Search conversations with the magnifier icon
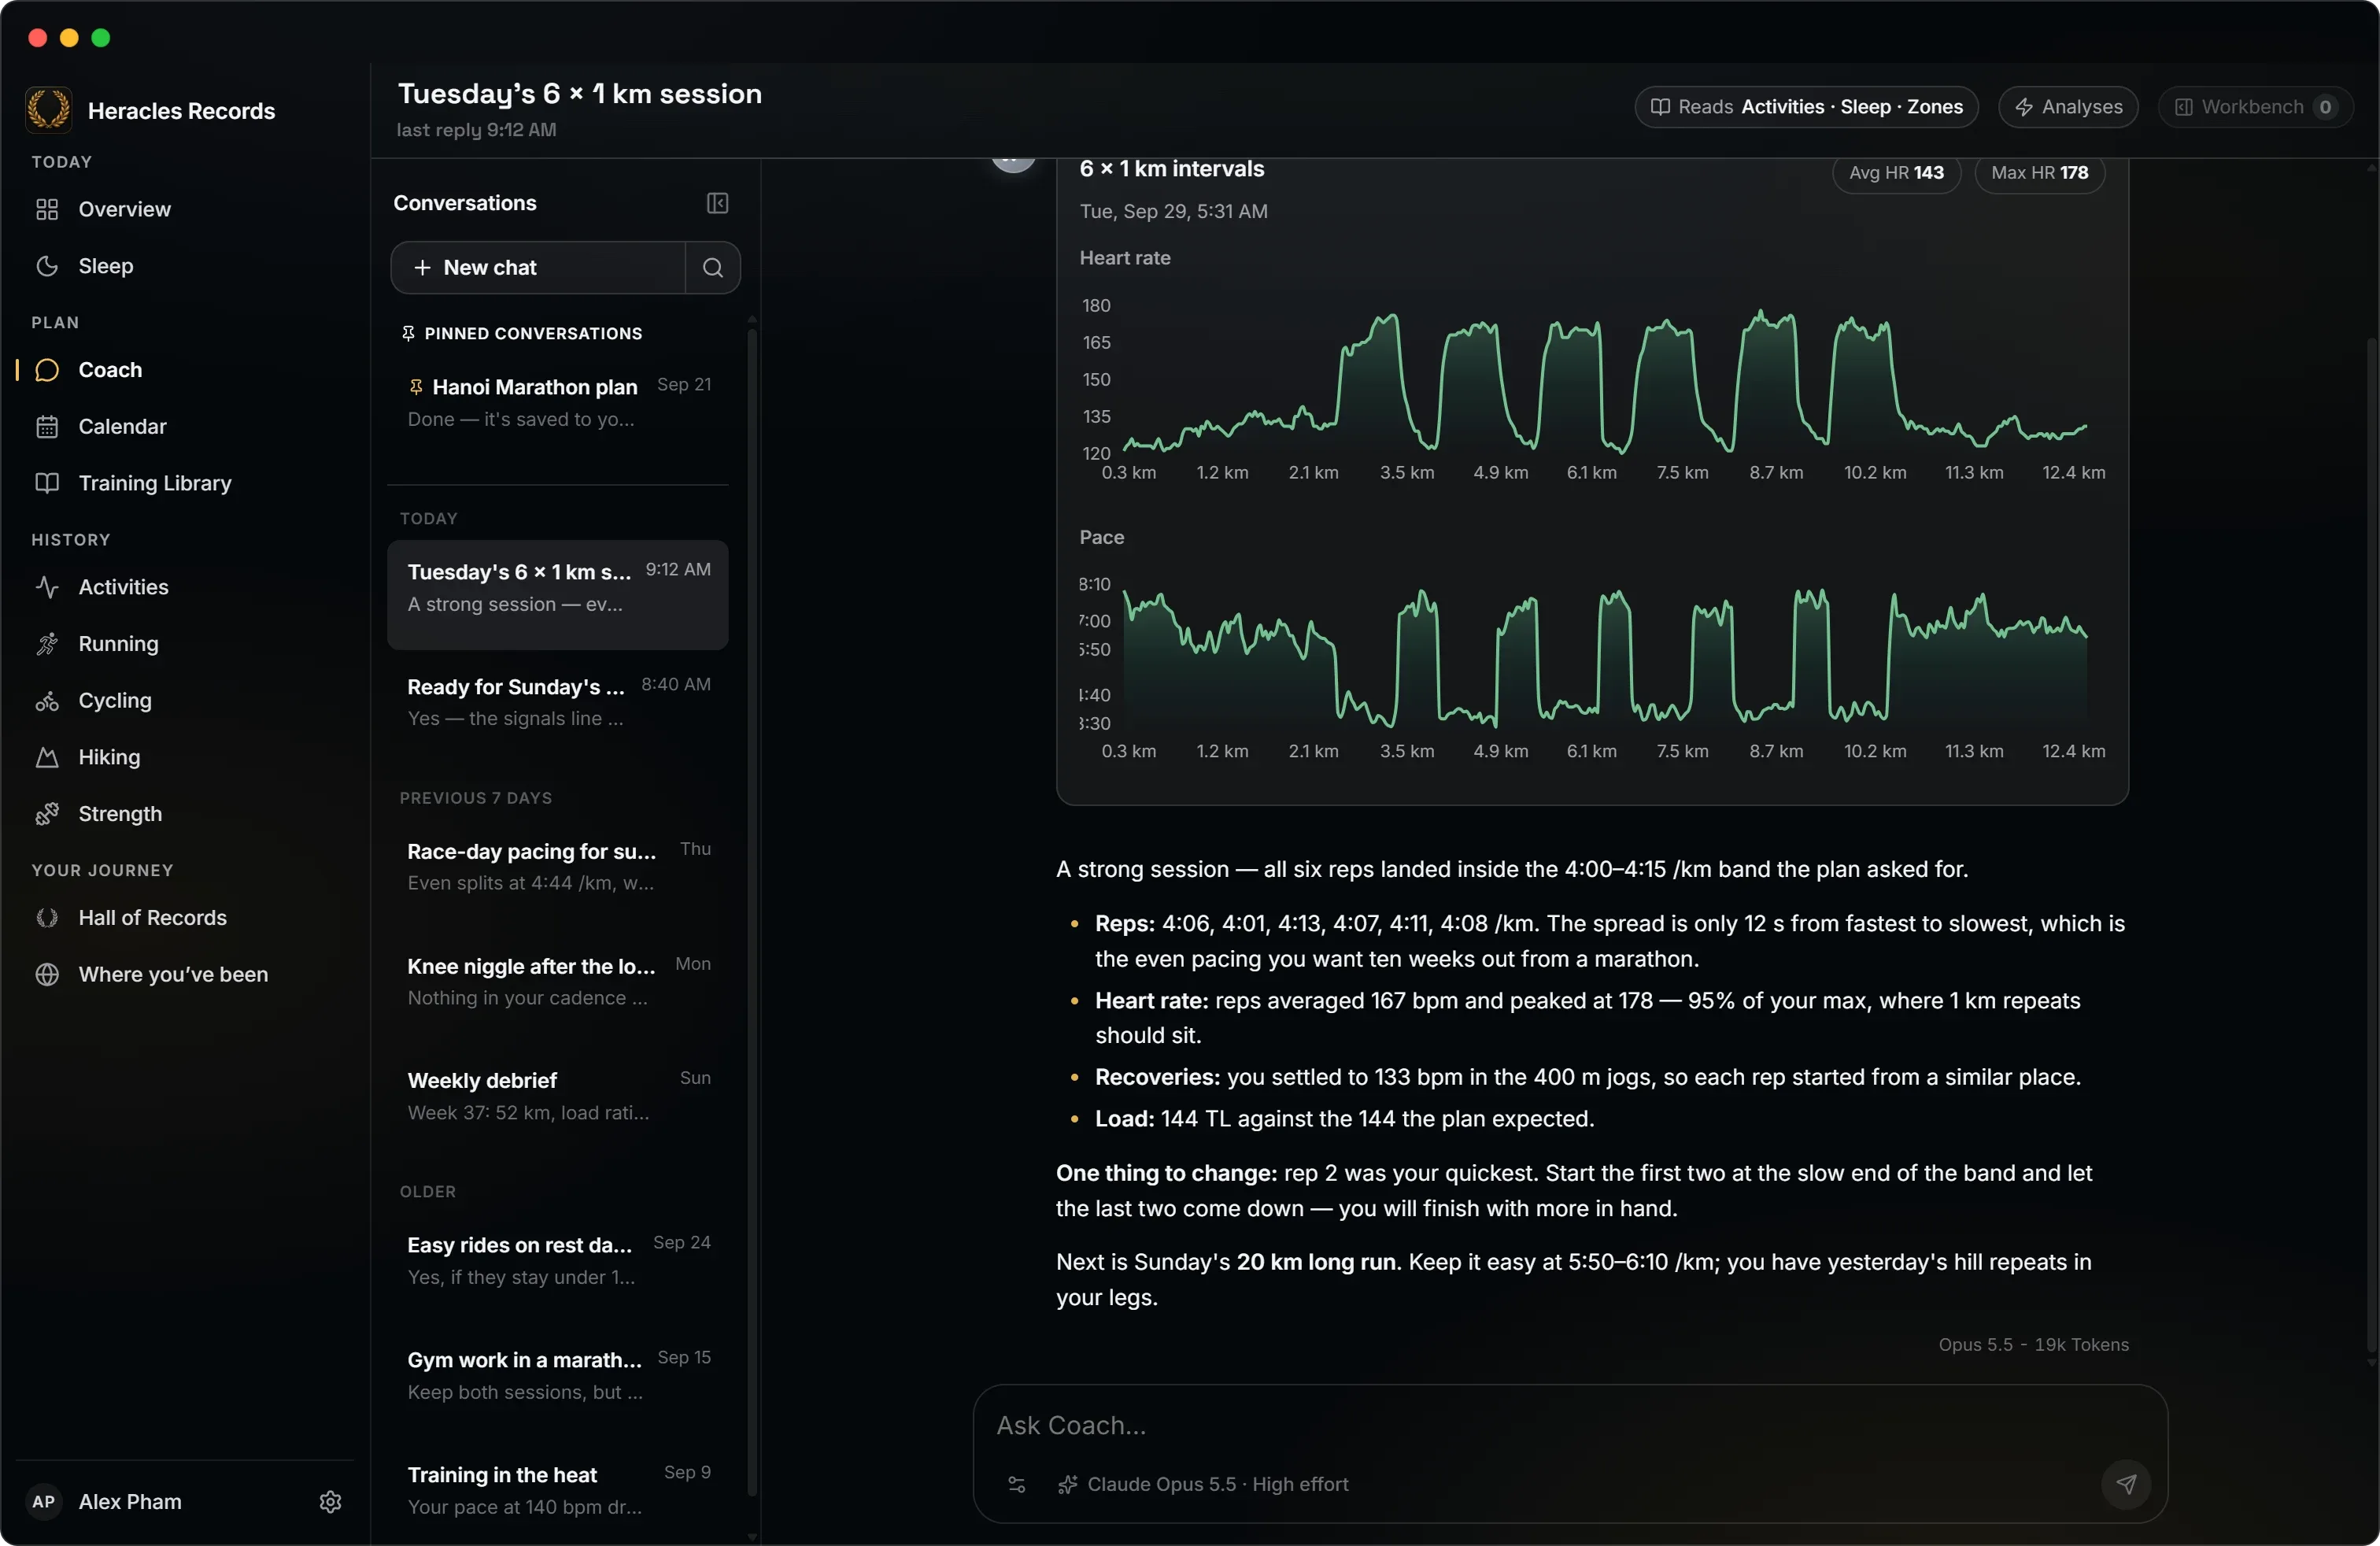 pos(713,268)
